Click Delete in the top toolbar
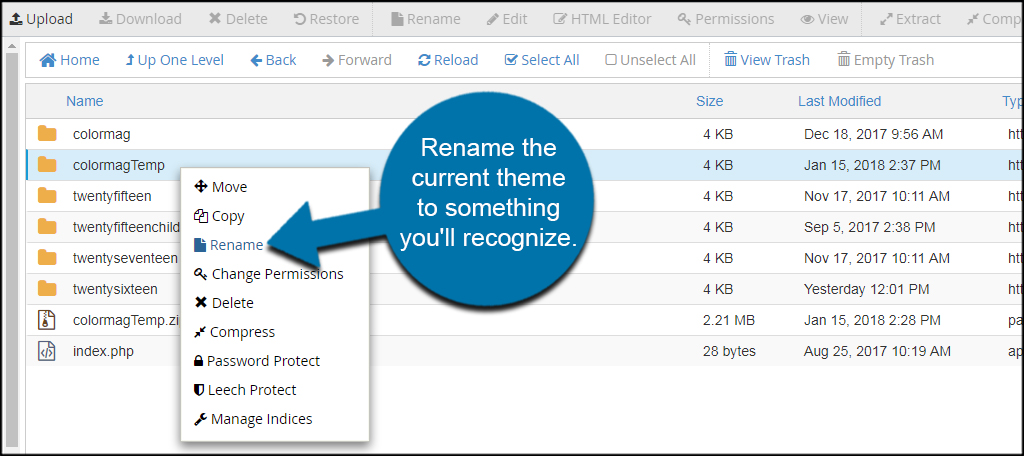1024x456 pixels. pyautogui.click(x=238, y=19)
